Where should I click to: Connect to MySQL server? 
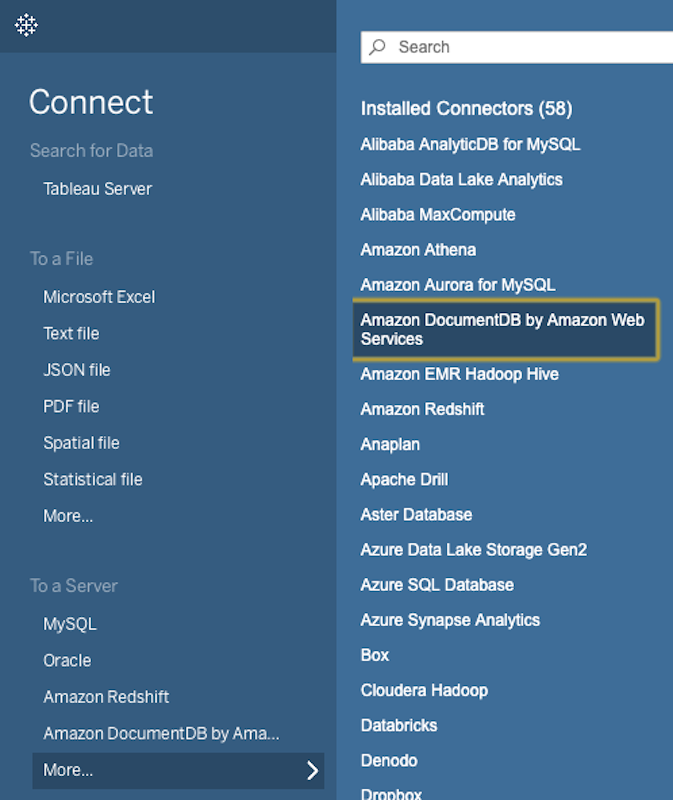[67, 623]
